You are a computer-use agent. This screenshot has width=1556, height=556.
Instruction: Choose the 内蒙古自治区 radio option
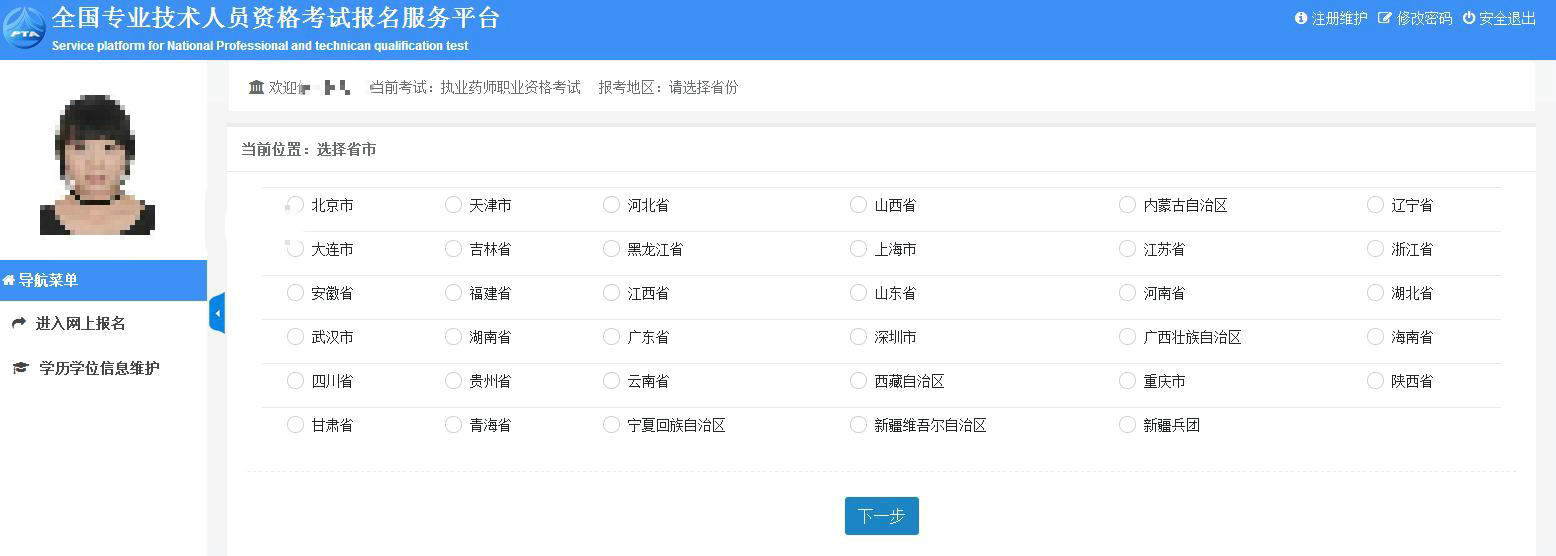pos(1127,205)
